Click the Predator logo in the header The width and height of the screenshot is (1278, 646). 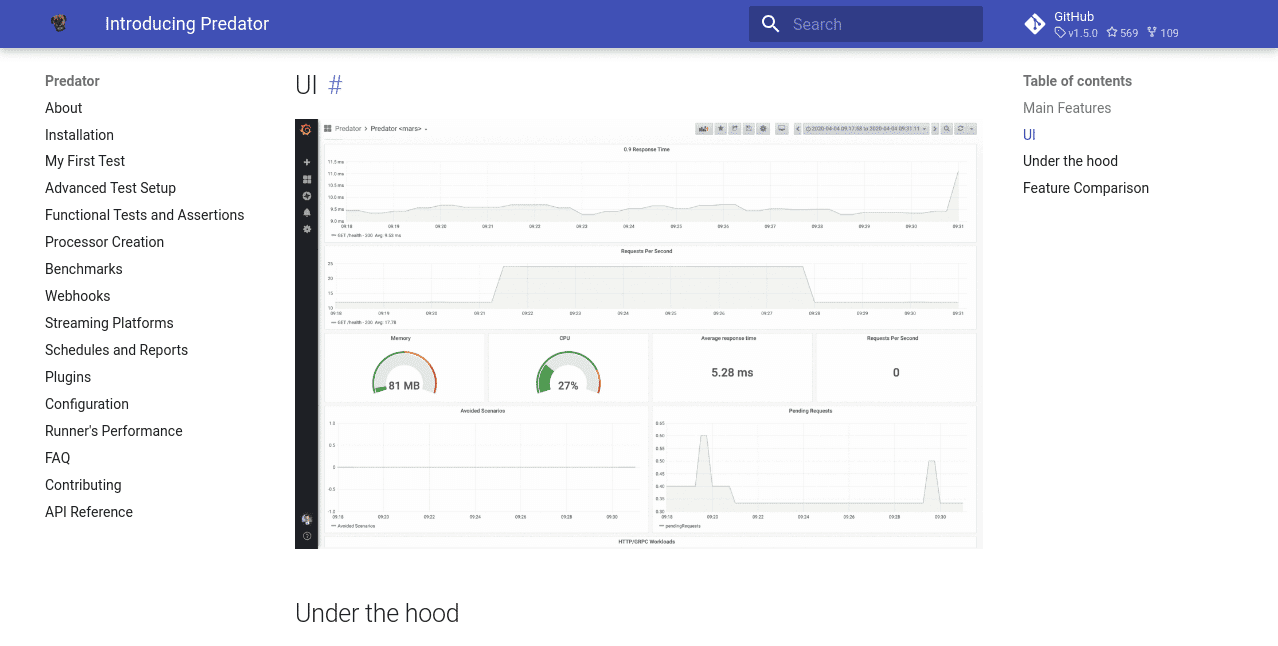(x=60, y=24)
